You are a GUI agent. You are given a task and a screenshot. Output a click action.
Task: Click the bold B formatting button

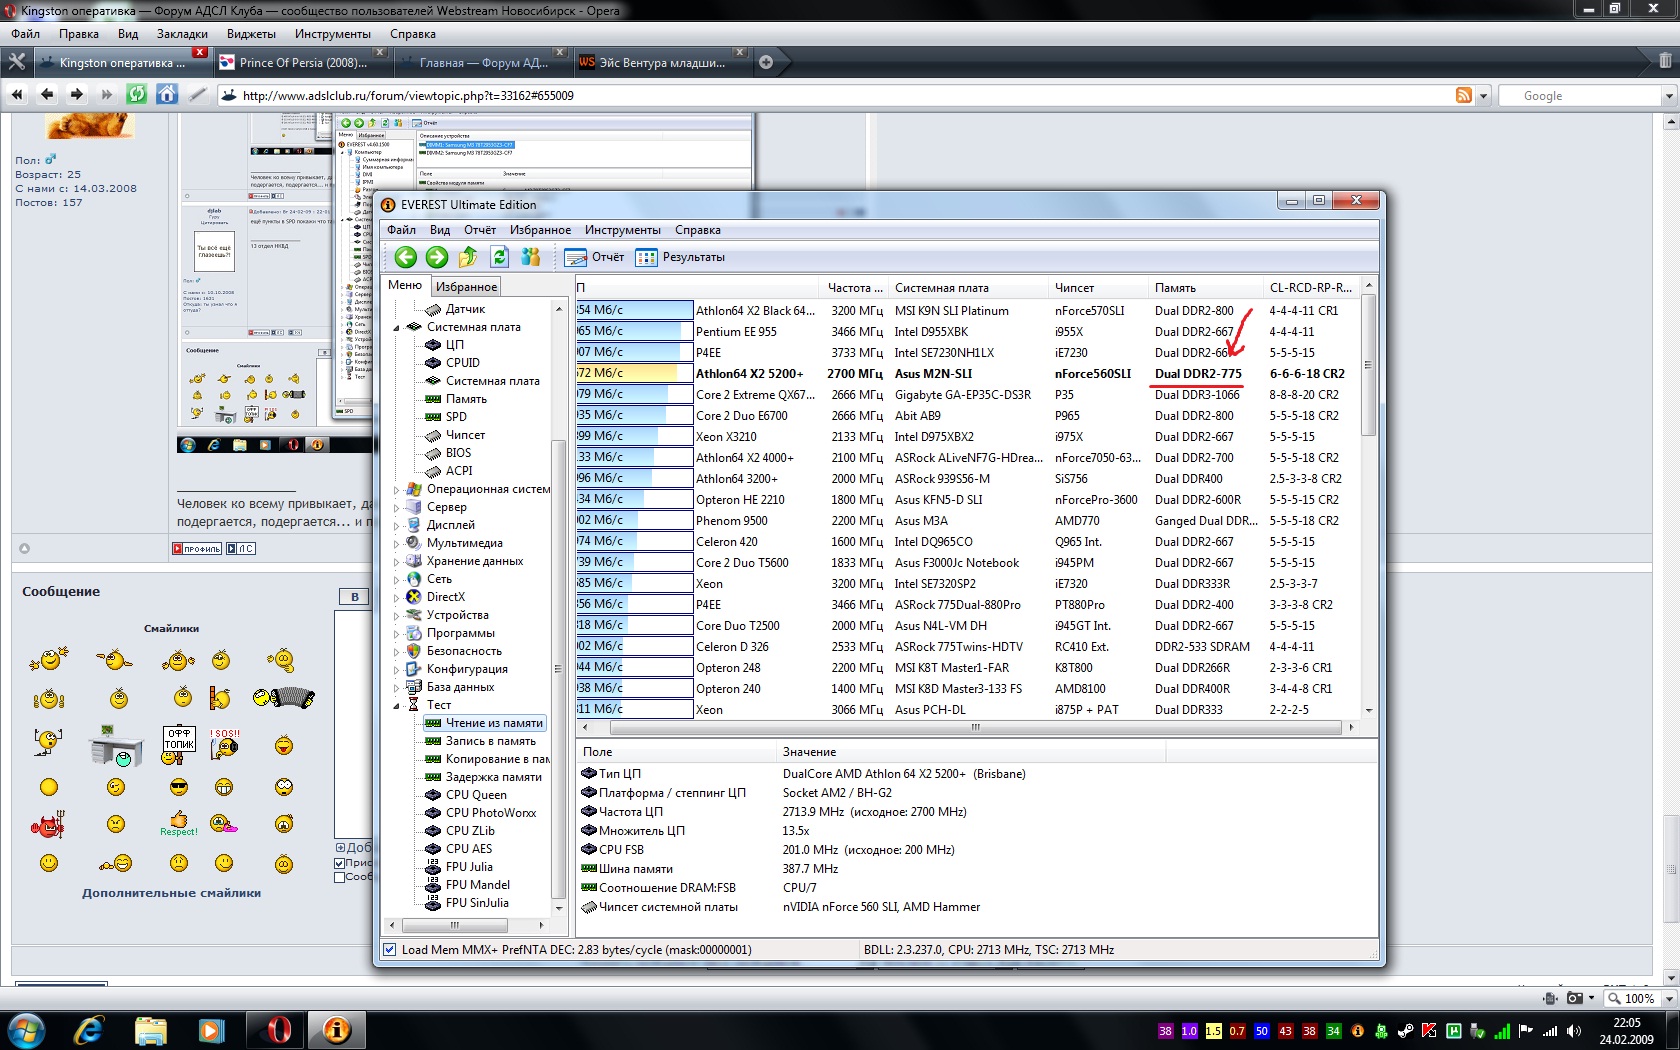(x=354, y=597)
